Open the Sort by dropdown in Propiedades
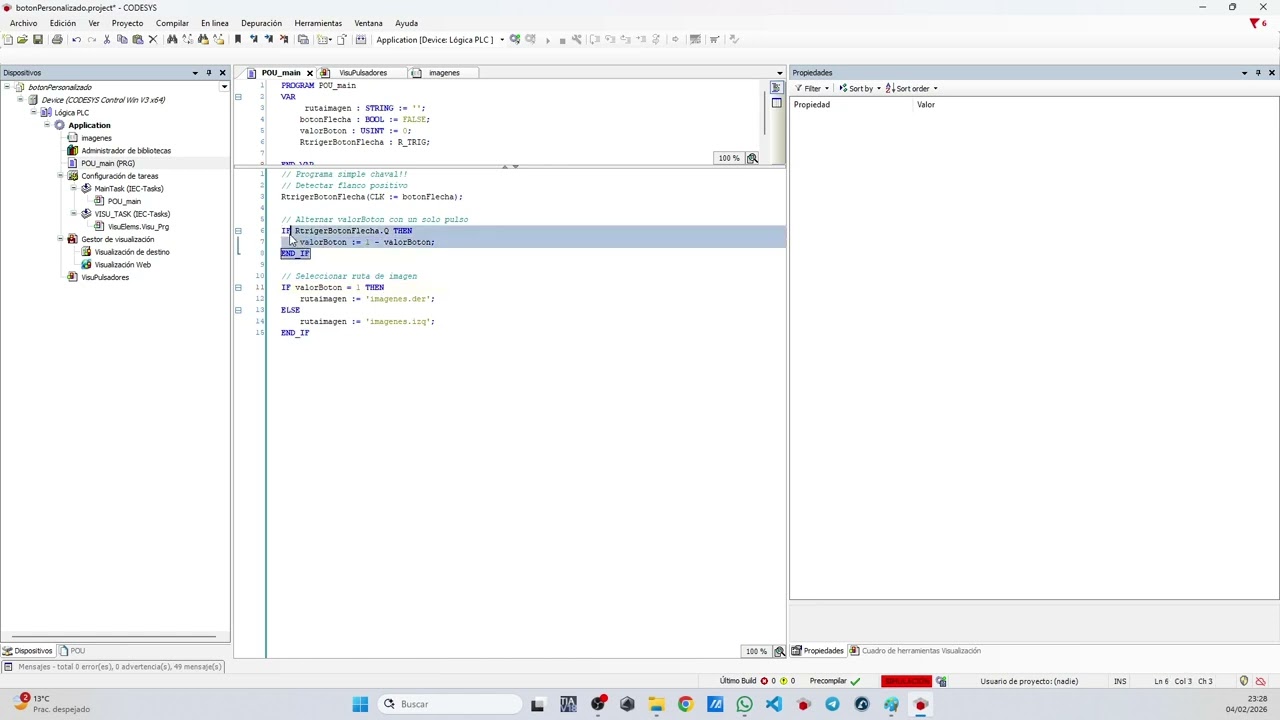 (x=859, y=88)
